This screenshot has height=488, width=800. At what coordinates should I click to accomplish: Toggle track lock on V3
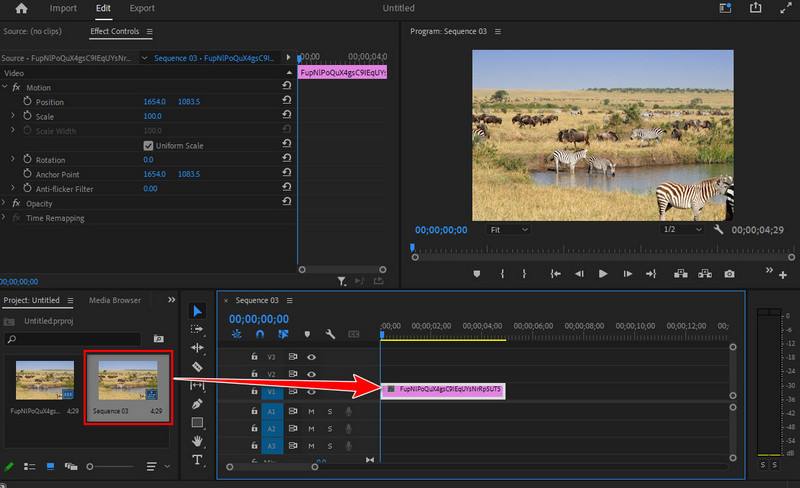(x=254, y=356)
